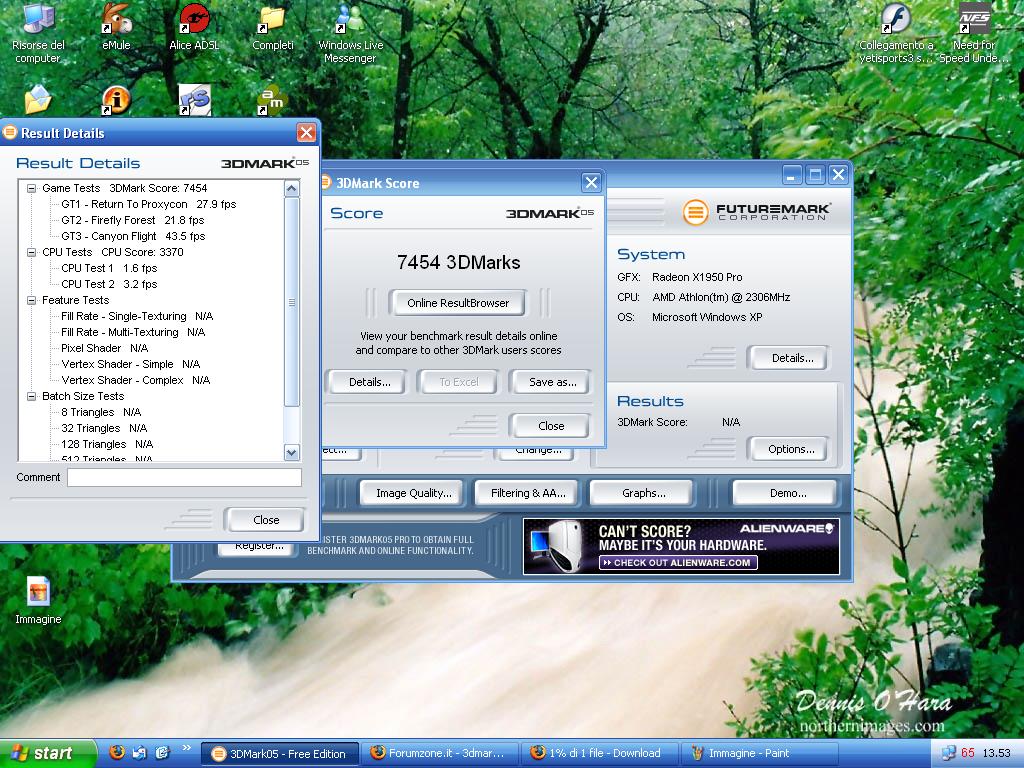Open the Collegamento a yetisports3 Flash shortcut
This screenshot has height=768, width=1024.
pyautogui.click(x=896, y=33)
